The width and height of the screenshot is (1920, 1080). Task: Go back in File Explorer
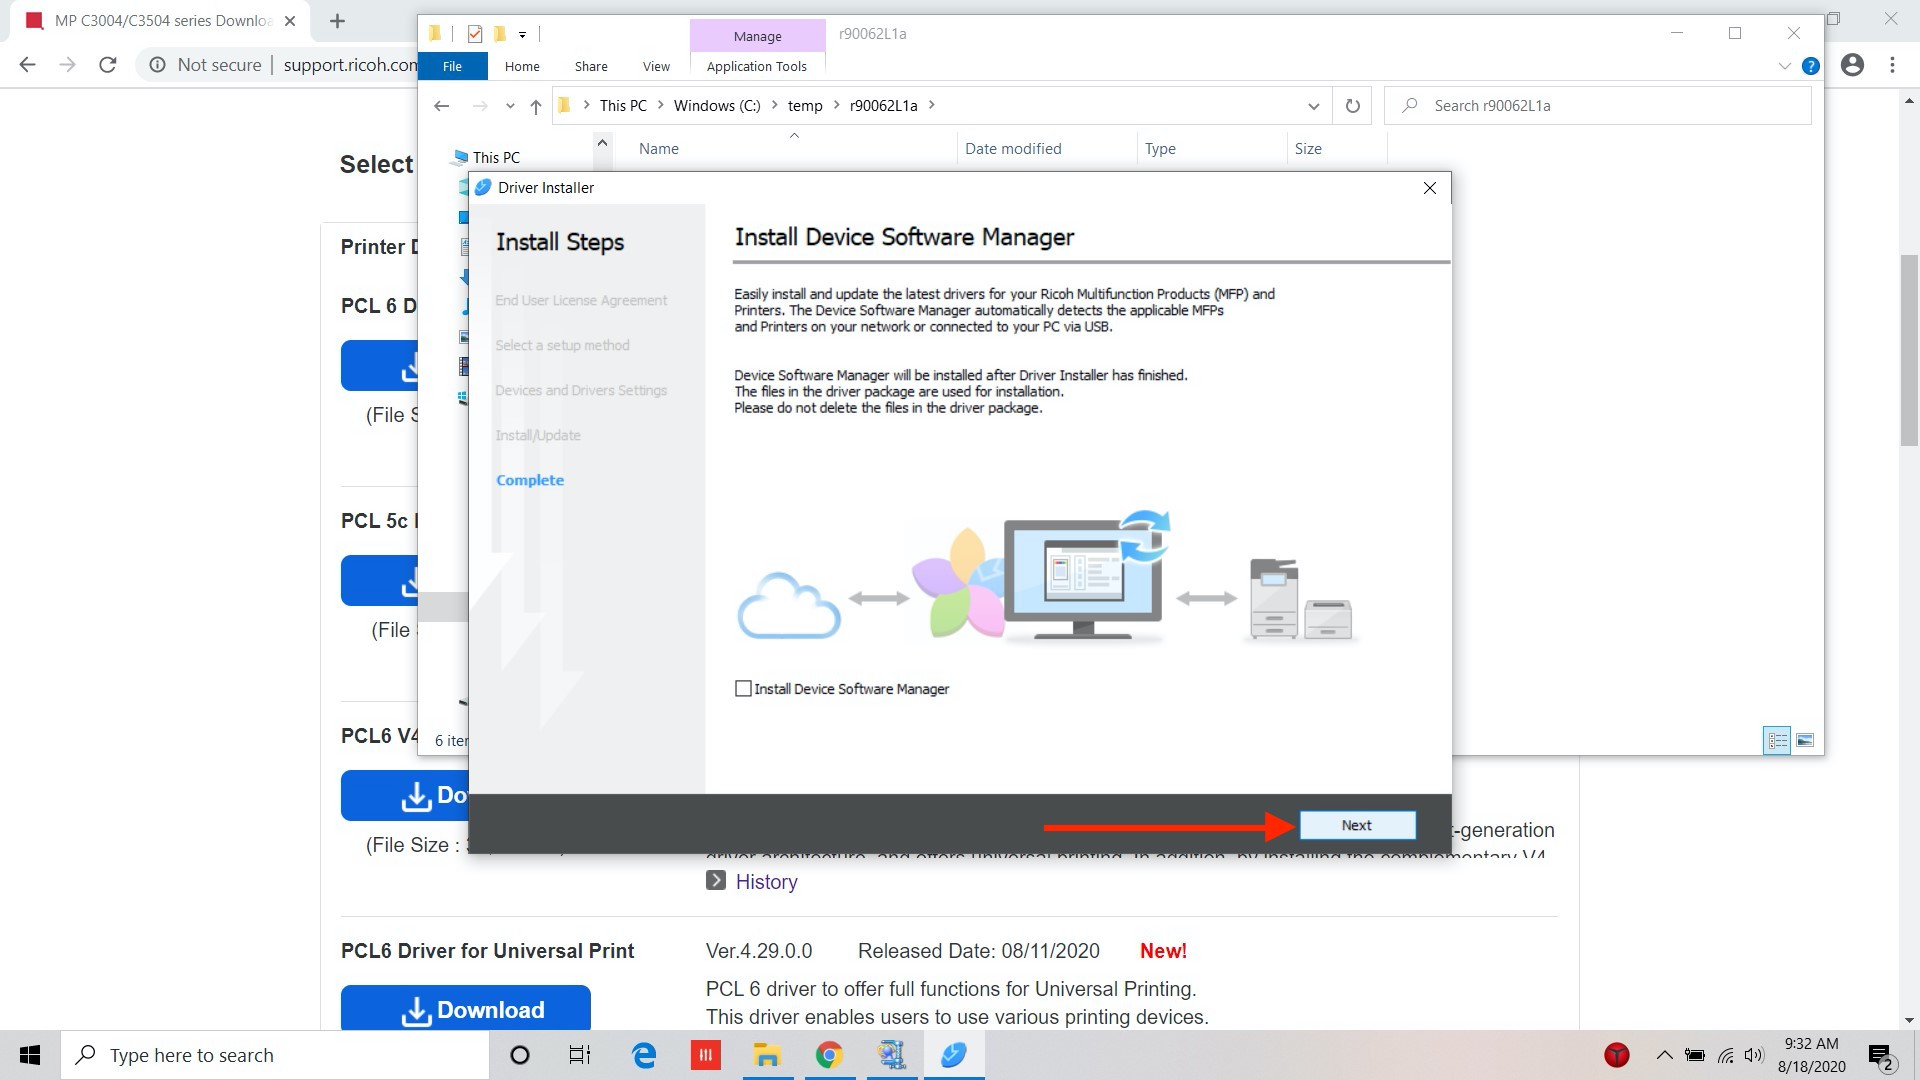point(441,106)
